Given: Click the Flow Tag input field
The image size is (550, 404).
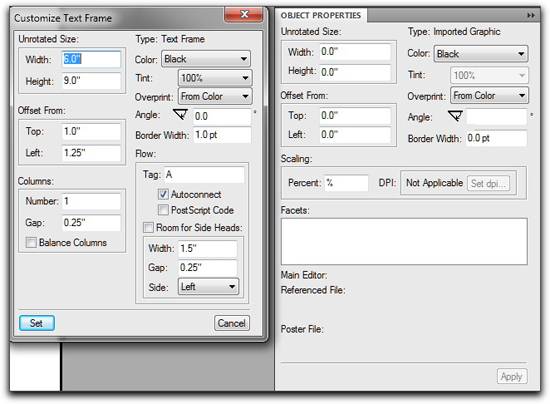Looking at the screenshot, I should (x=204, y=175).
